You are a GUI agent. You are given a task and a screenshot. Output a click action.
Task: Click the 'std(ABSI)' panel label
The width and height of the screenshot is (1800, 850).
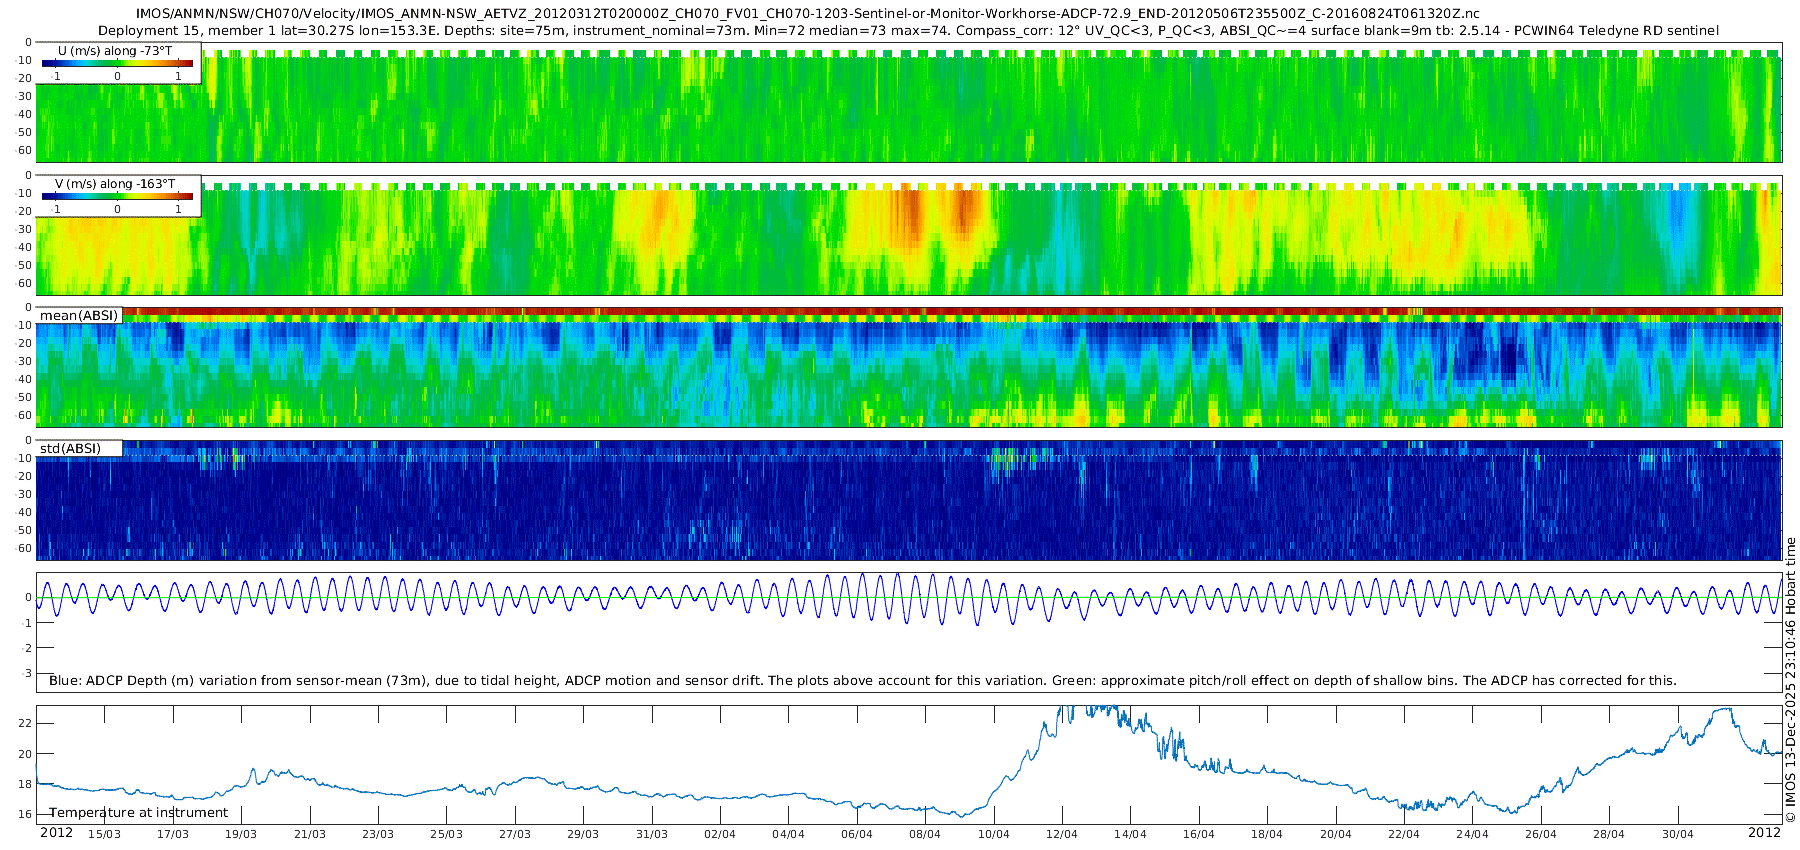pyautogui.click(x=70, y=448)
